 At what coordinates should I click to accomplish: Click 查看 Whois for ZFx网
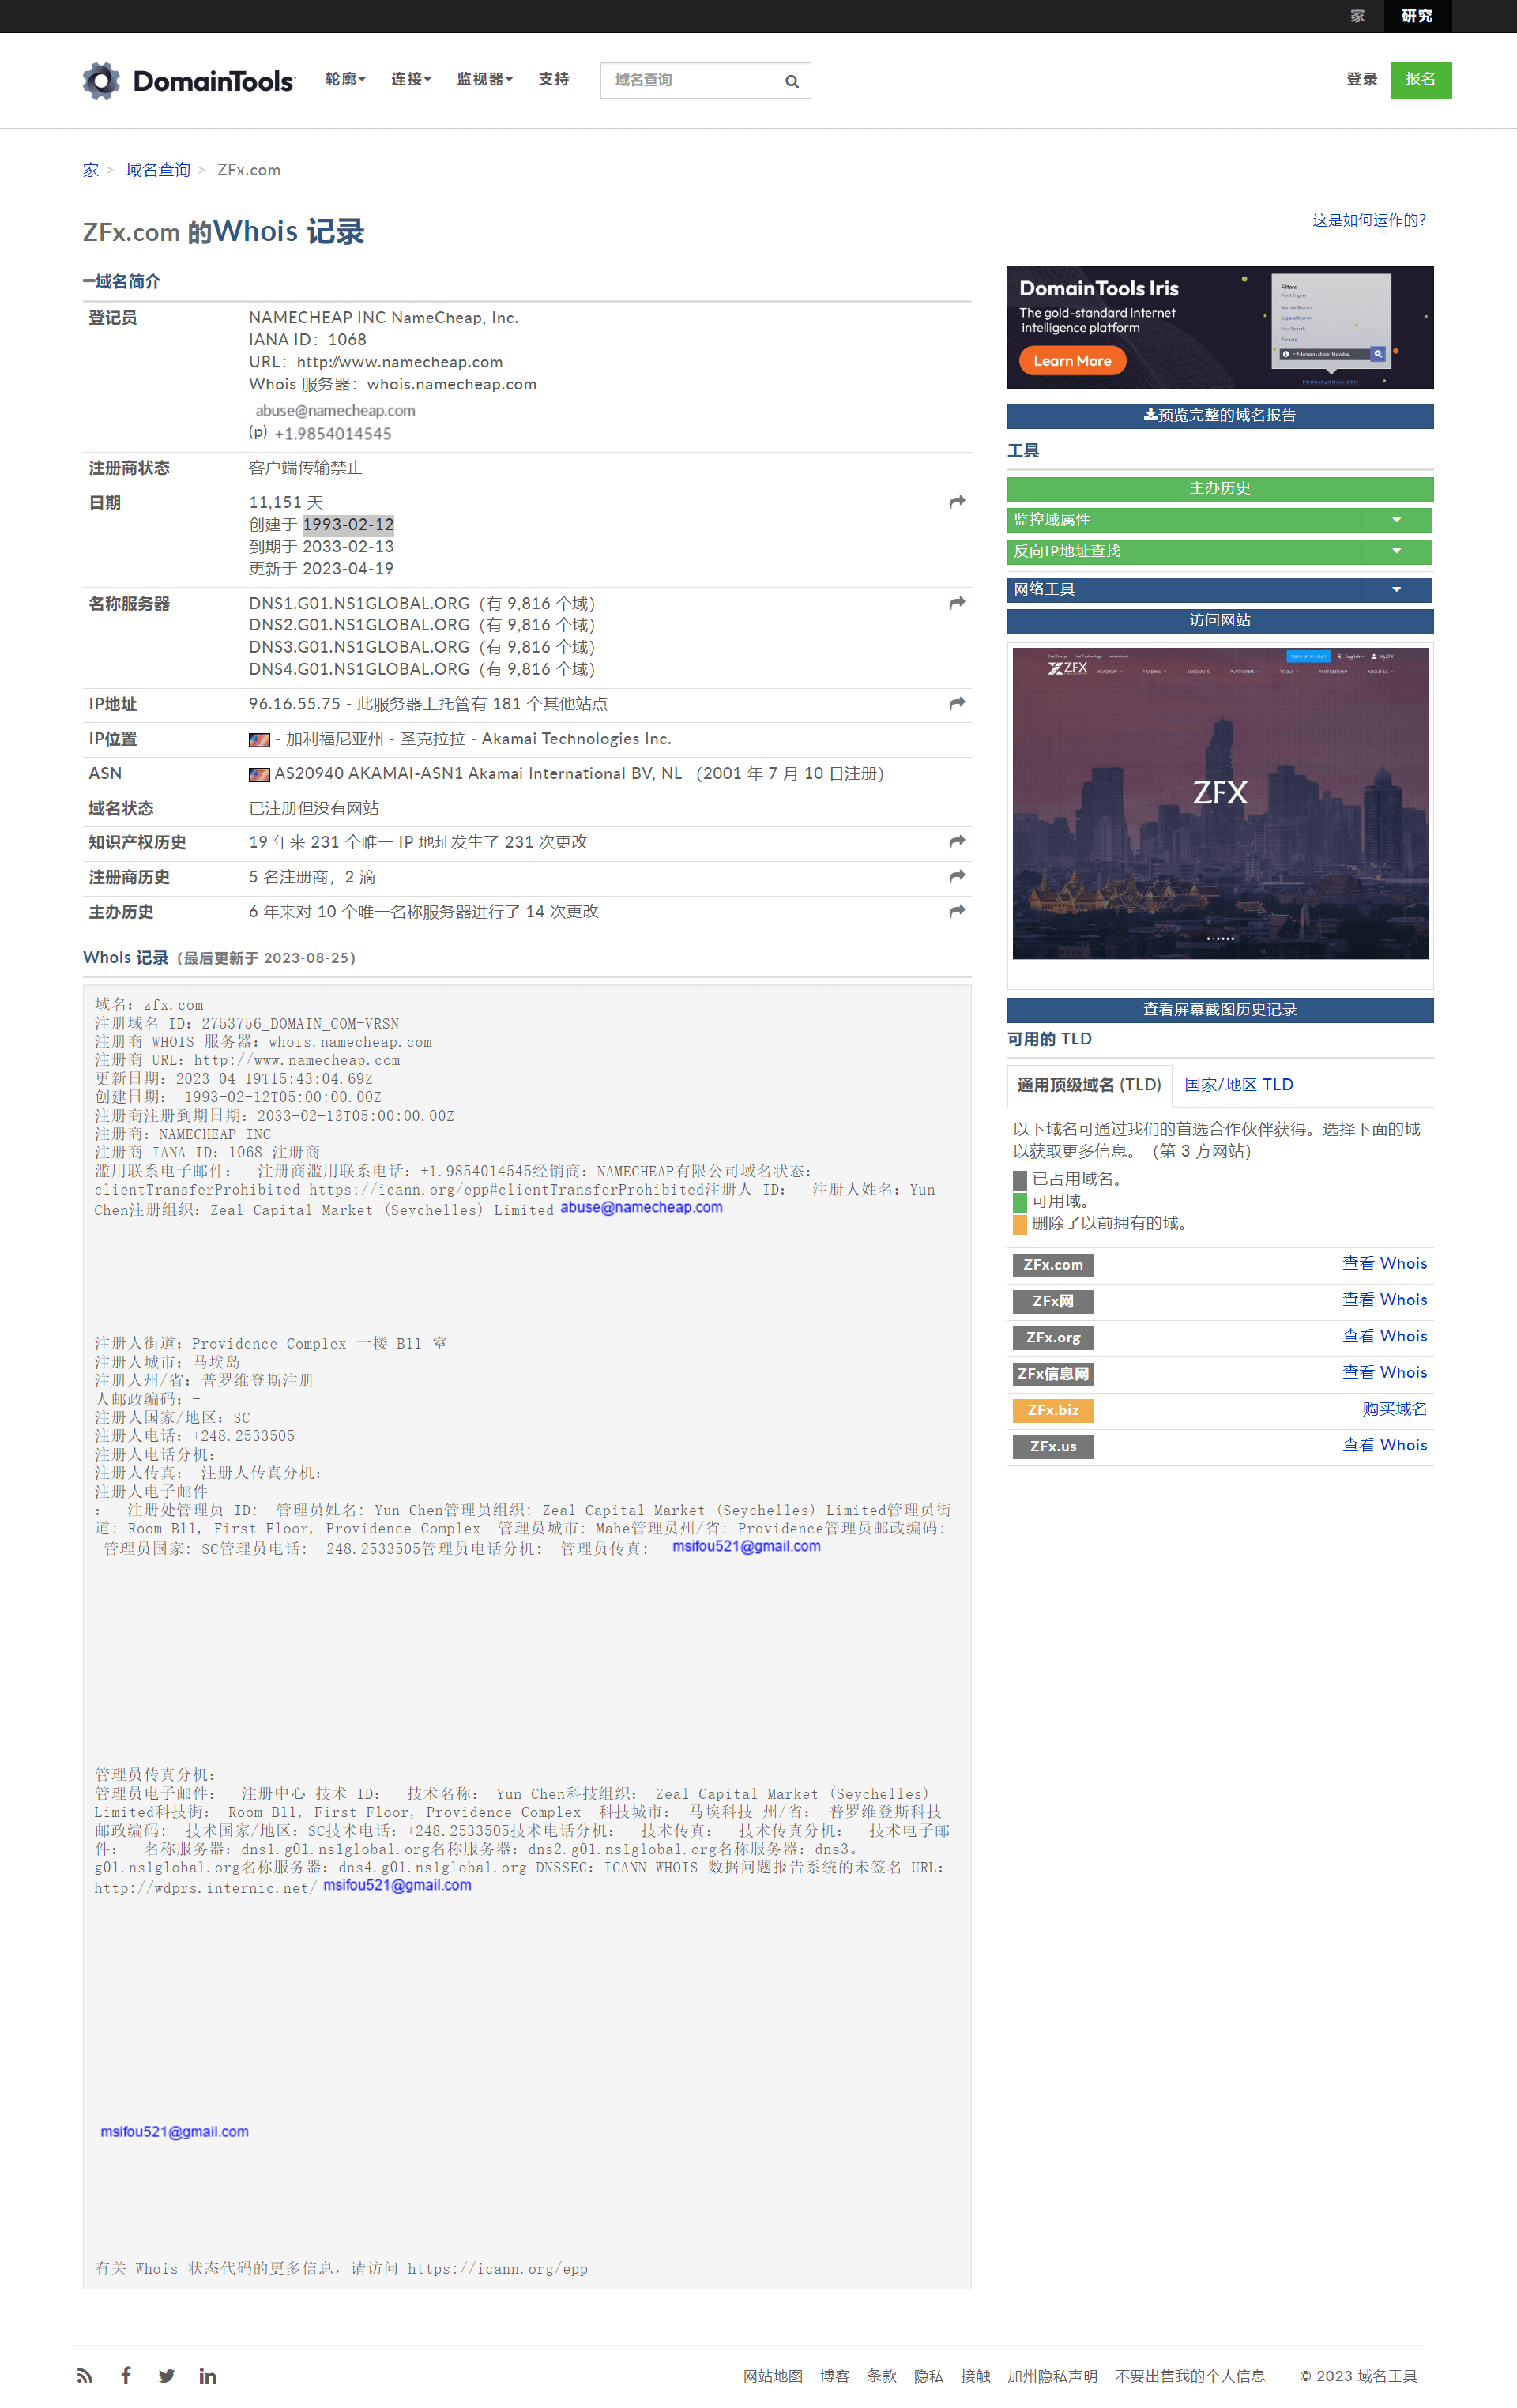(1384, 1300)
